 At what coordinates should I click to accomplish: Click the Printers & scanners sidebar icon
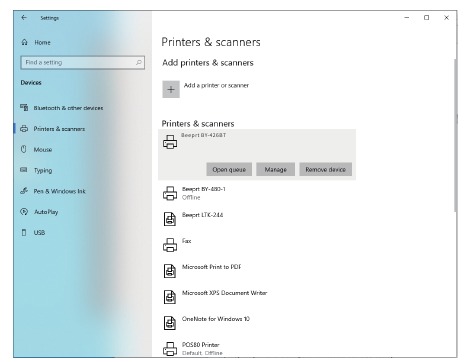(x=24, y=128)
